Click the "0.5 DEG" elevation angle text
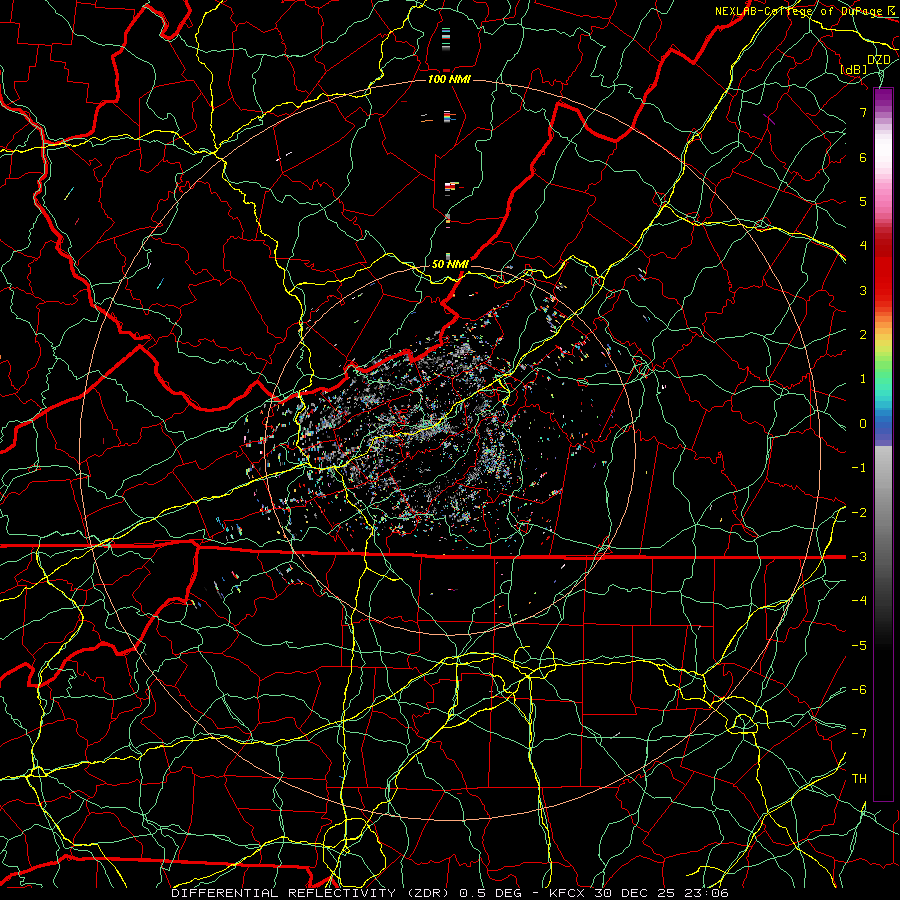 pos(490,893)
